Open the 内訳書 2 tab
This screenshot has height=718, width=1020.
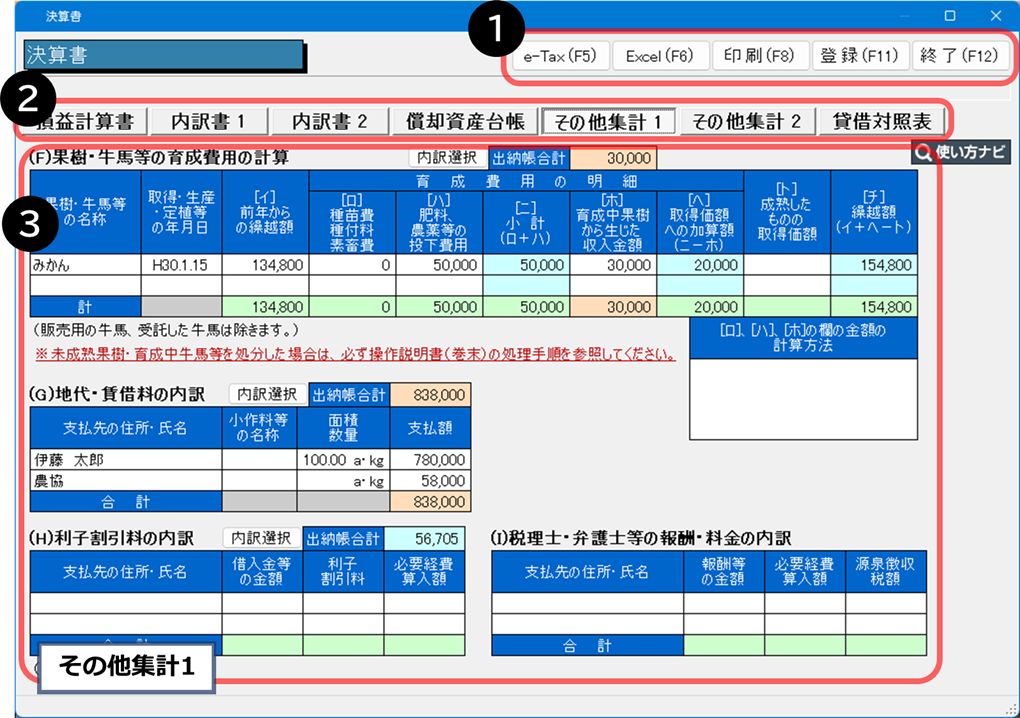[x=329, y=122]
